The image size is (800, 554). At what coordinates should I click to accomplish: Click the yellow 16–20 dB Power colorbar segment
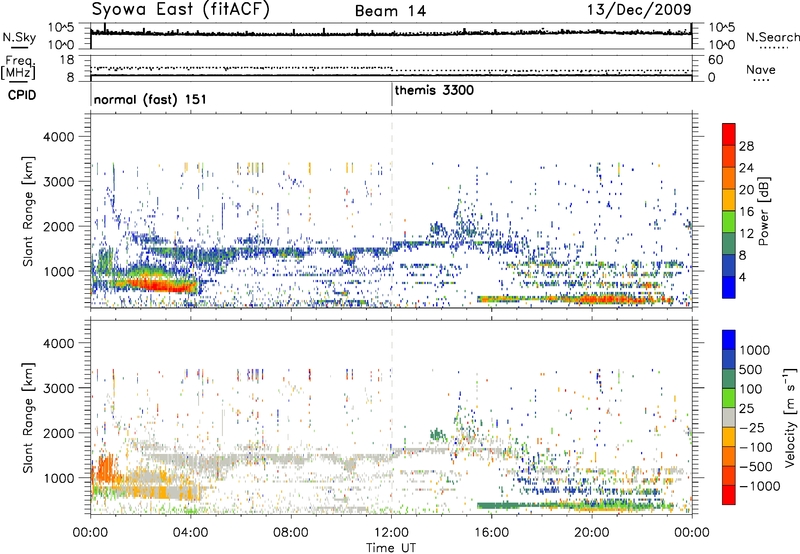pyautogui.click(x=729, y=200)
